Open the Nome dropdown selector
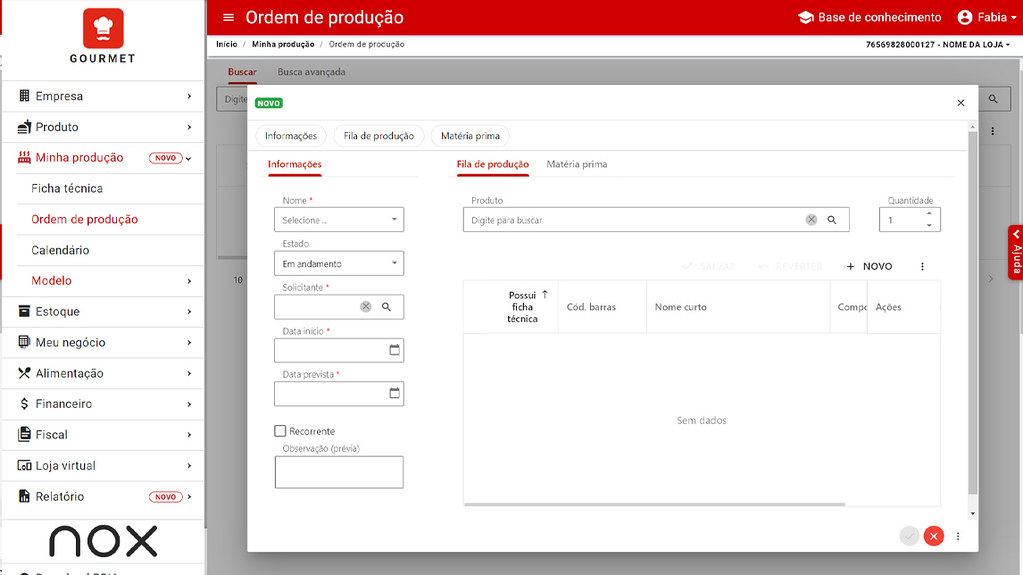Screen dimensions: 1023x575 click(338, 220)
